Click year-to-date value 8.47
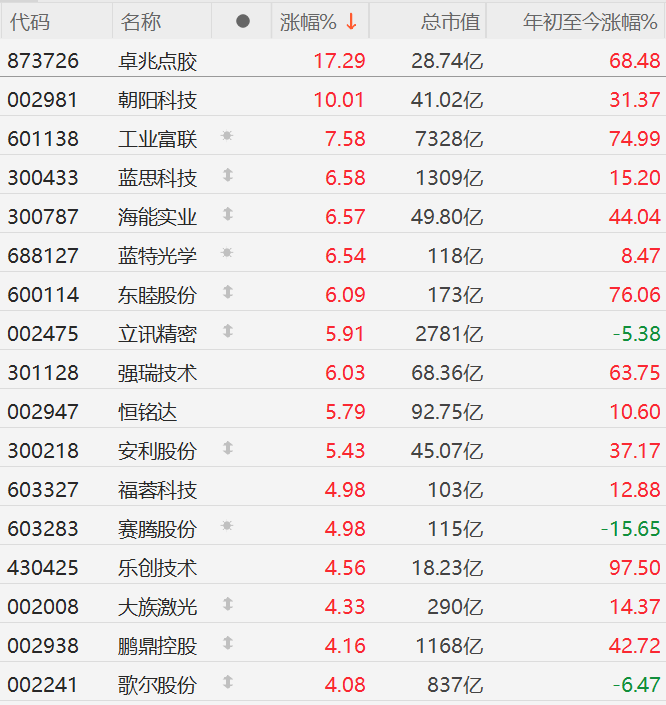Screen dimensions: 666x705 [640, 256]
